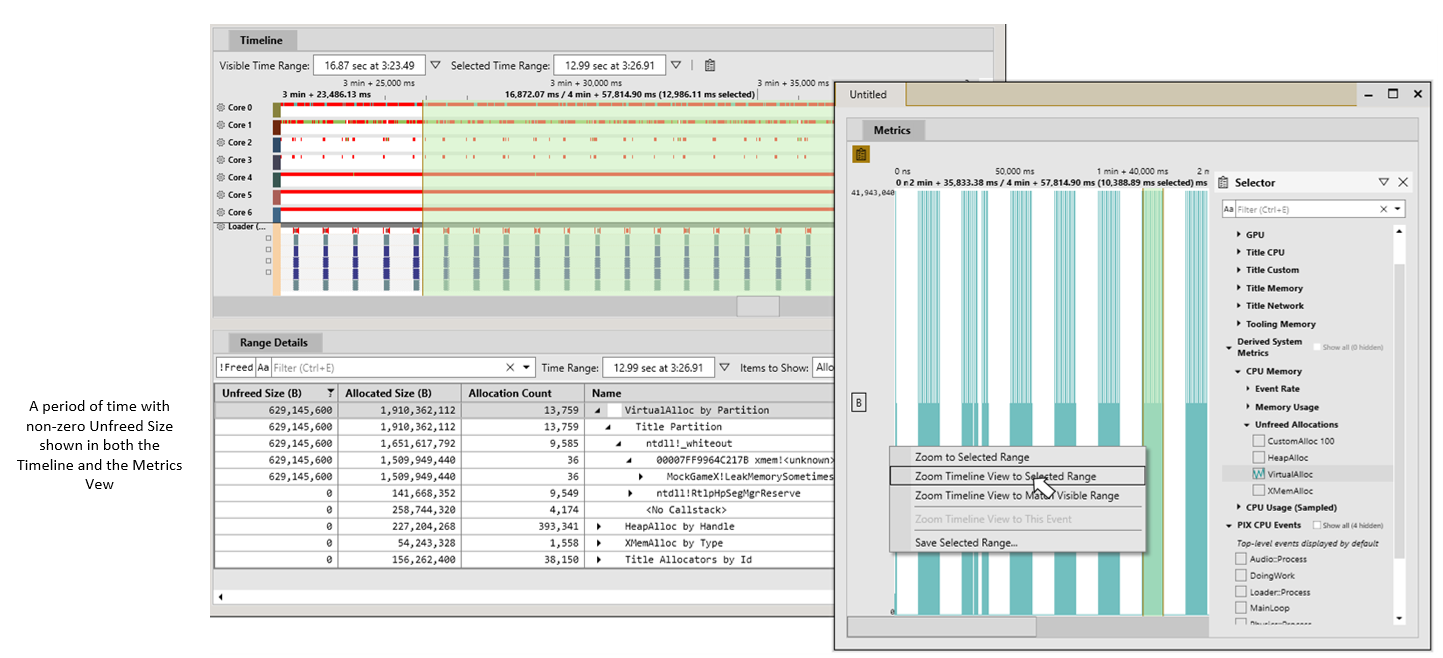Click the Timeline clipboard selector icon
This screenshot has height=658, width=1443.
tap(710, 65)
